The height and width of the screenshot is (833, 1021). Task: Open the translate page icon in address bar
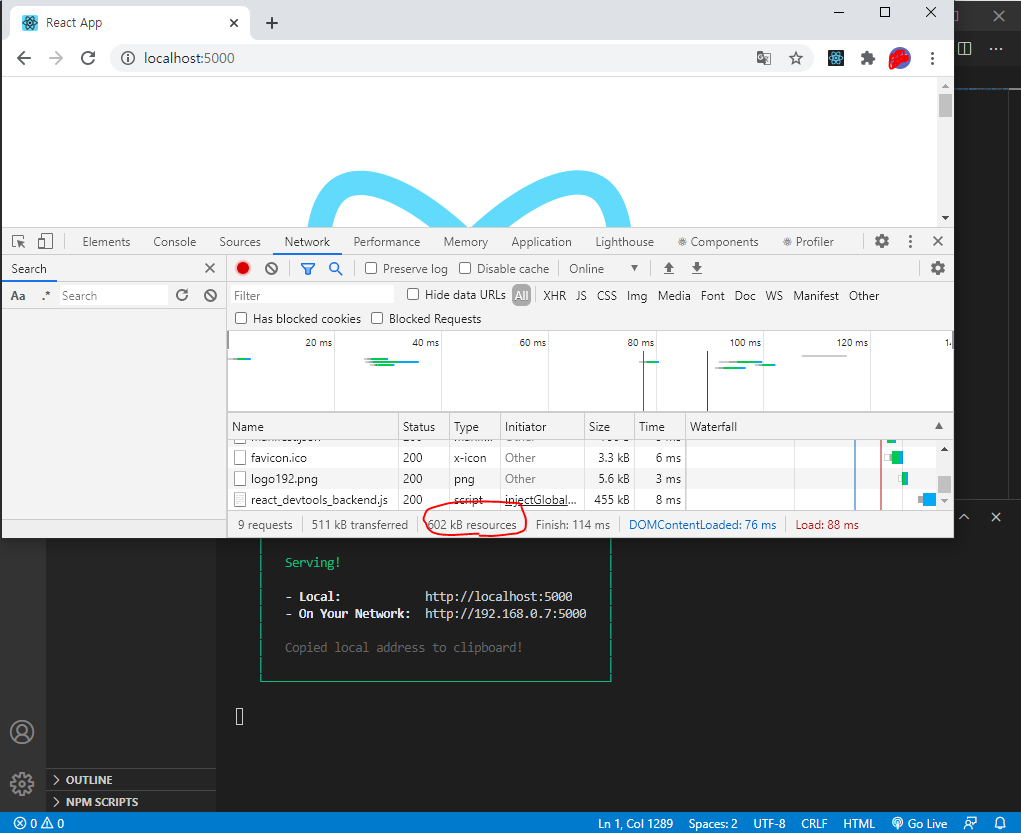point(764,59)
